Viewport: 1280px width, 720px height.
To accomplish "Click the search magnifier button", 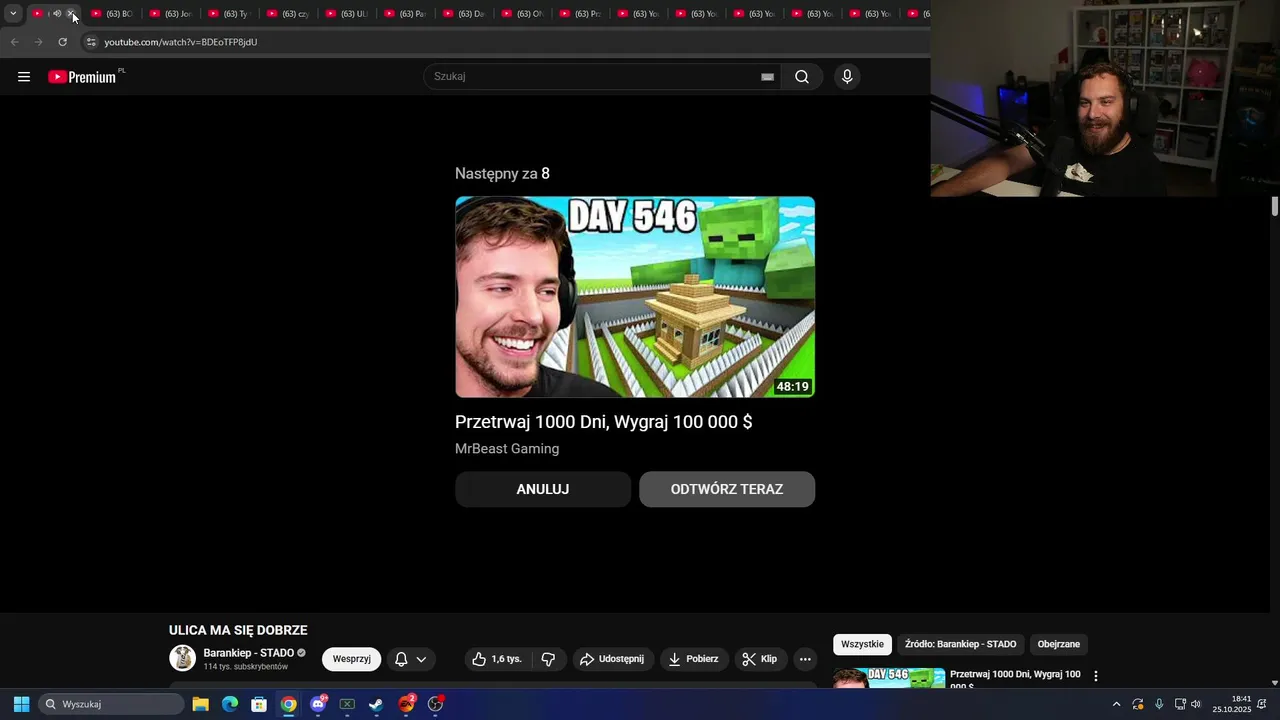I will [802, 77].
